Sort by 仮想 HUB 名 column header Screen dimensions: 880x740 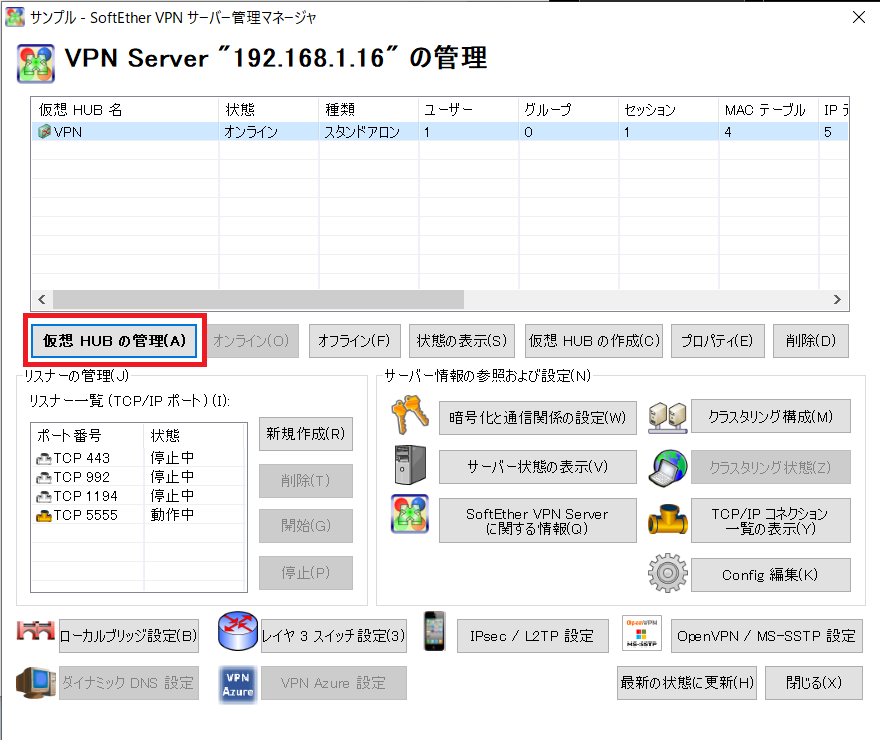(x=125, y=110)
